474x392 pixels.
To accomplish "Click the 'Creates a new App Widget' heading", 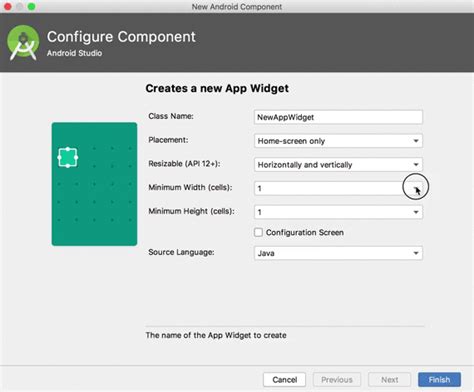I will click(217, 88).
